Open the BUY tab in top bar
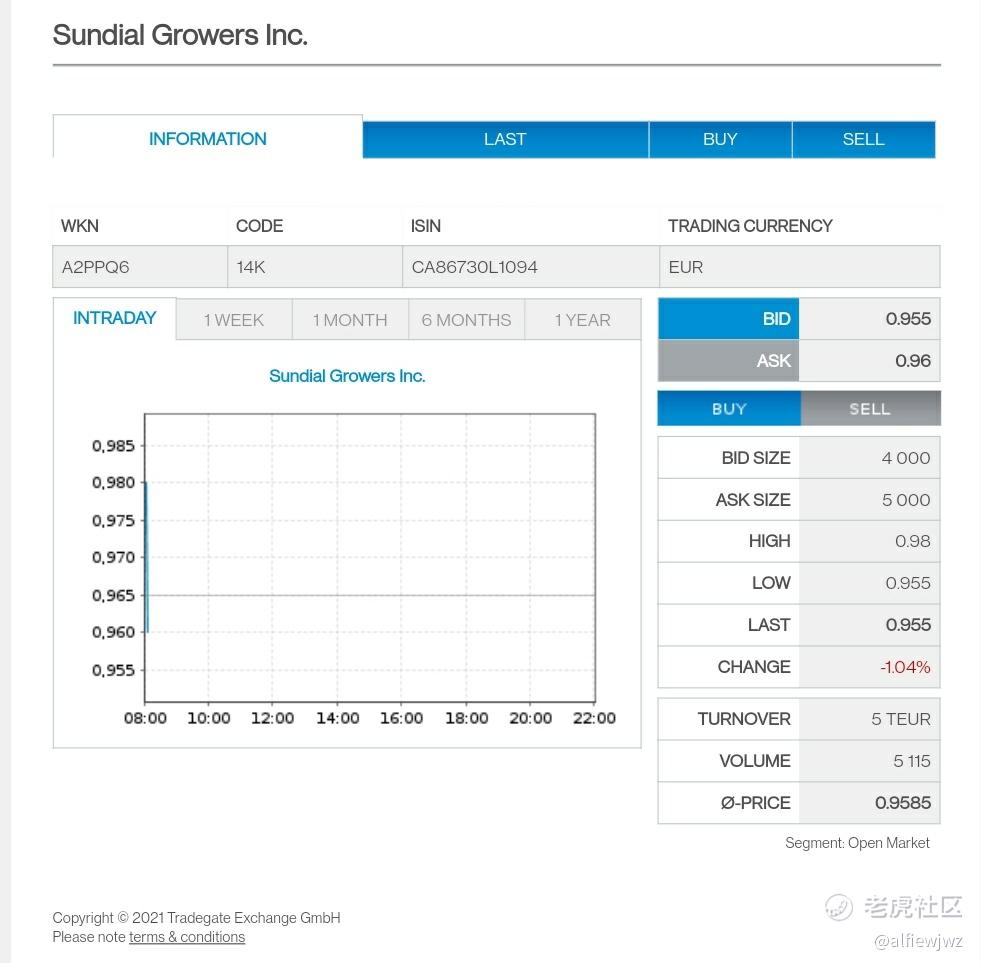The image size is (981, 963). pyautogui.click(x=720, y=140)
